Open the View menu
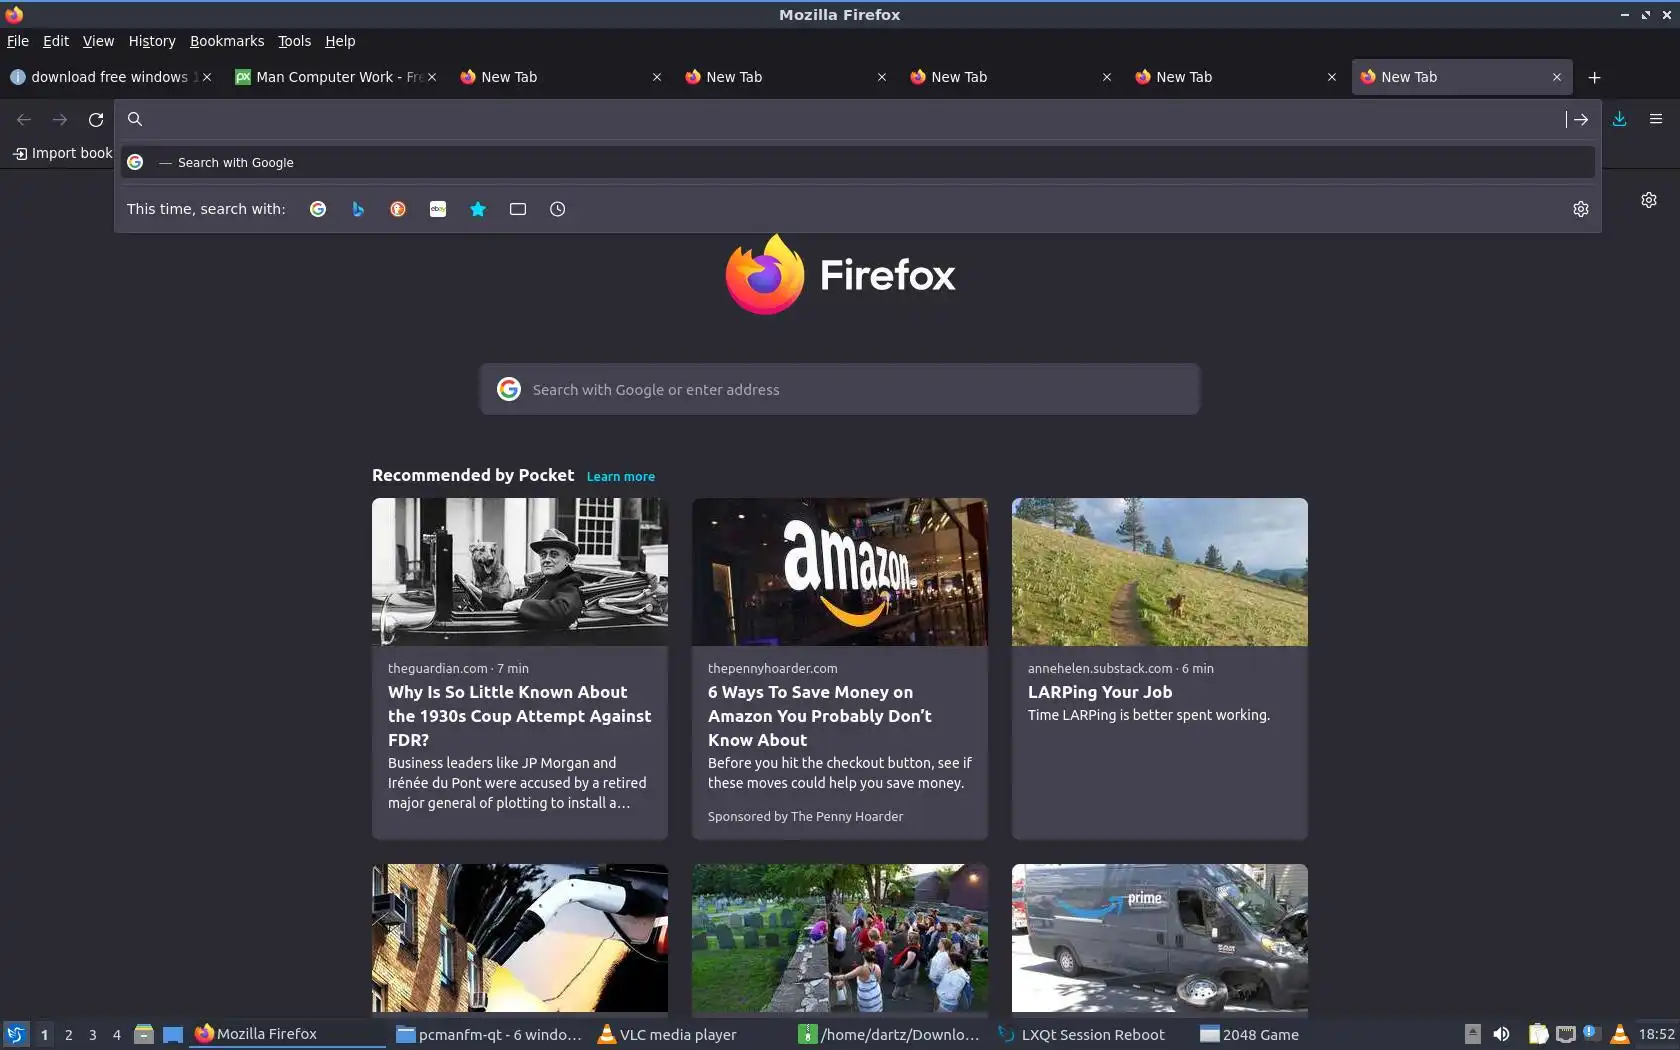The width and height of the screenshot is (1680, 1050). [98, 41]
